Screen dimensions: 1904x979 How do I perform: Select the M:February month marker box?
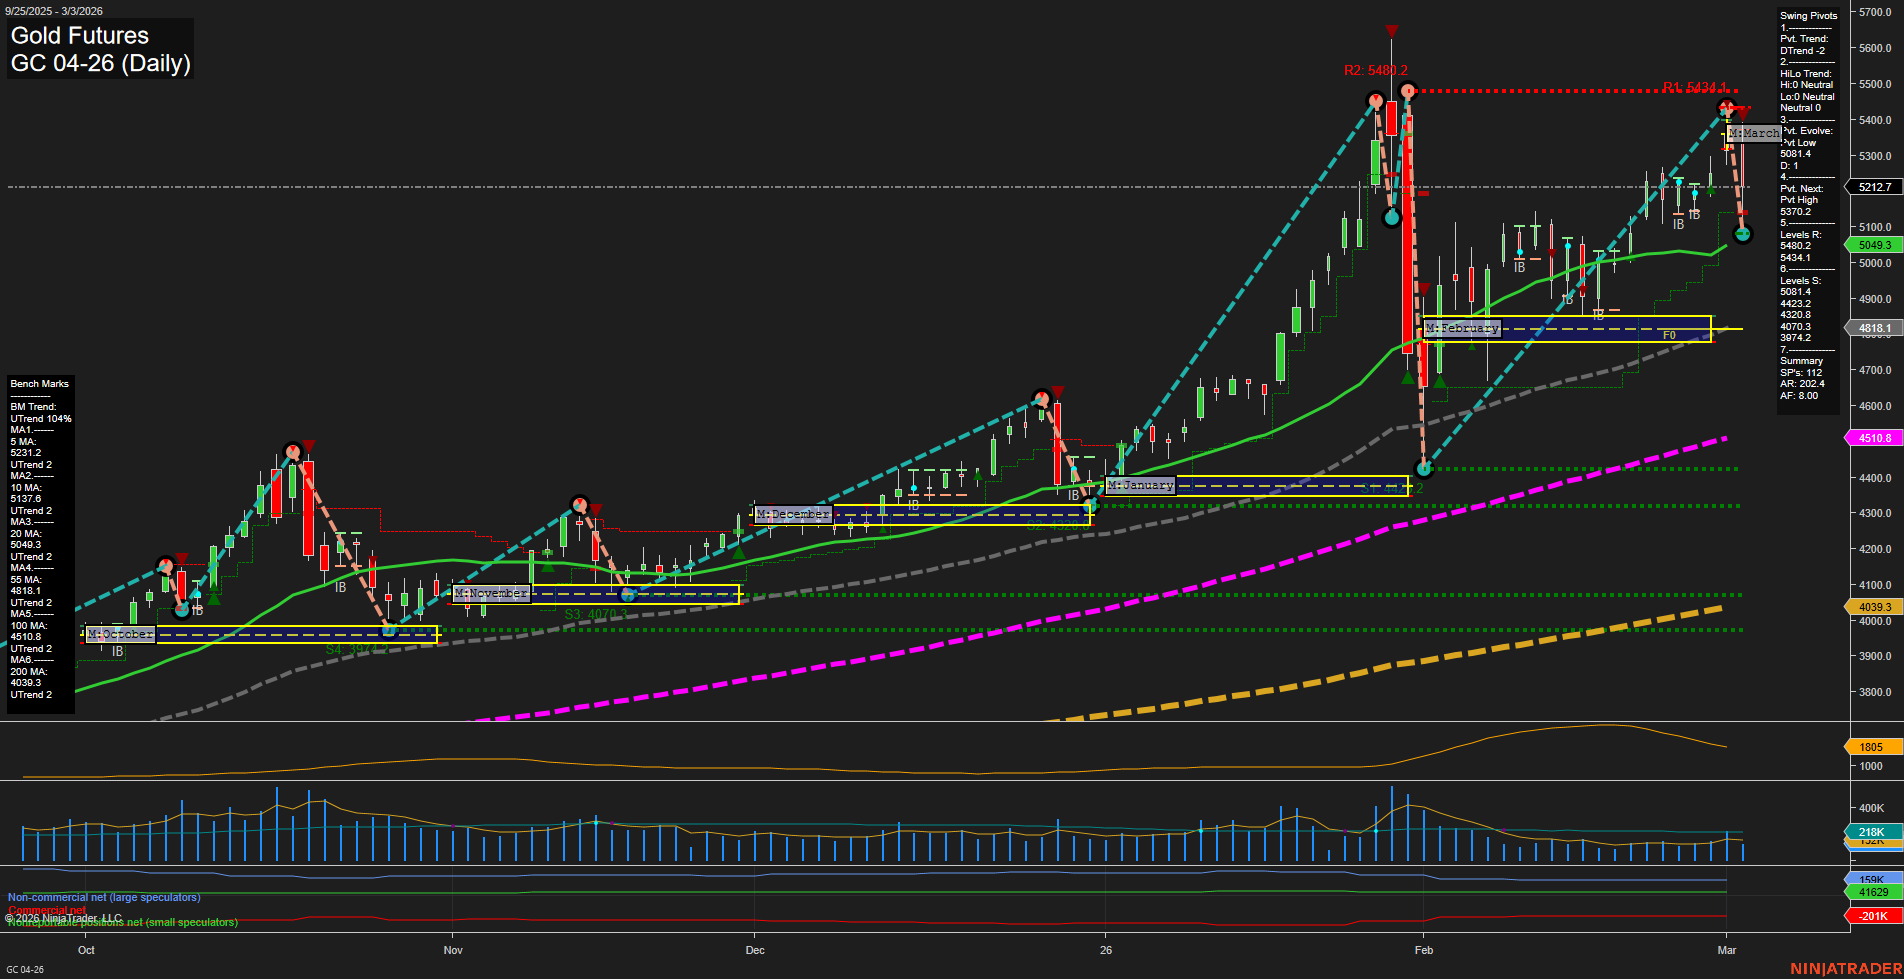(1462, 327)
